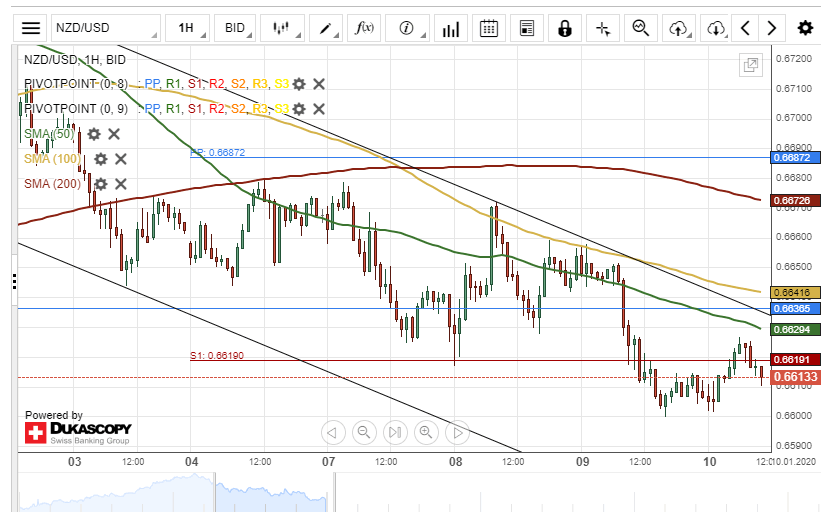Click the navigator right range handle
The height and width of the screenshot is (522, 828).
tap(334, 492)
